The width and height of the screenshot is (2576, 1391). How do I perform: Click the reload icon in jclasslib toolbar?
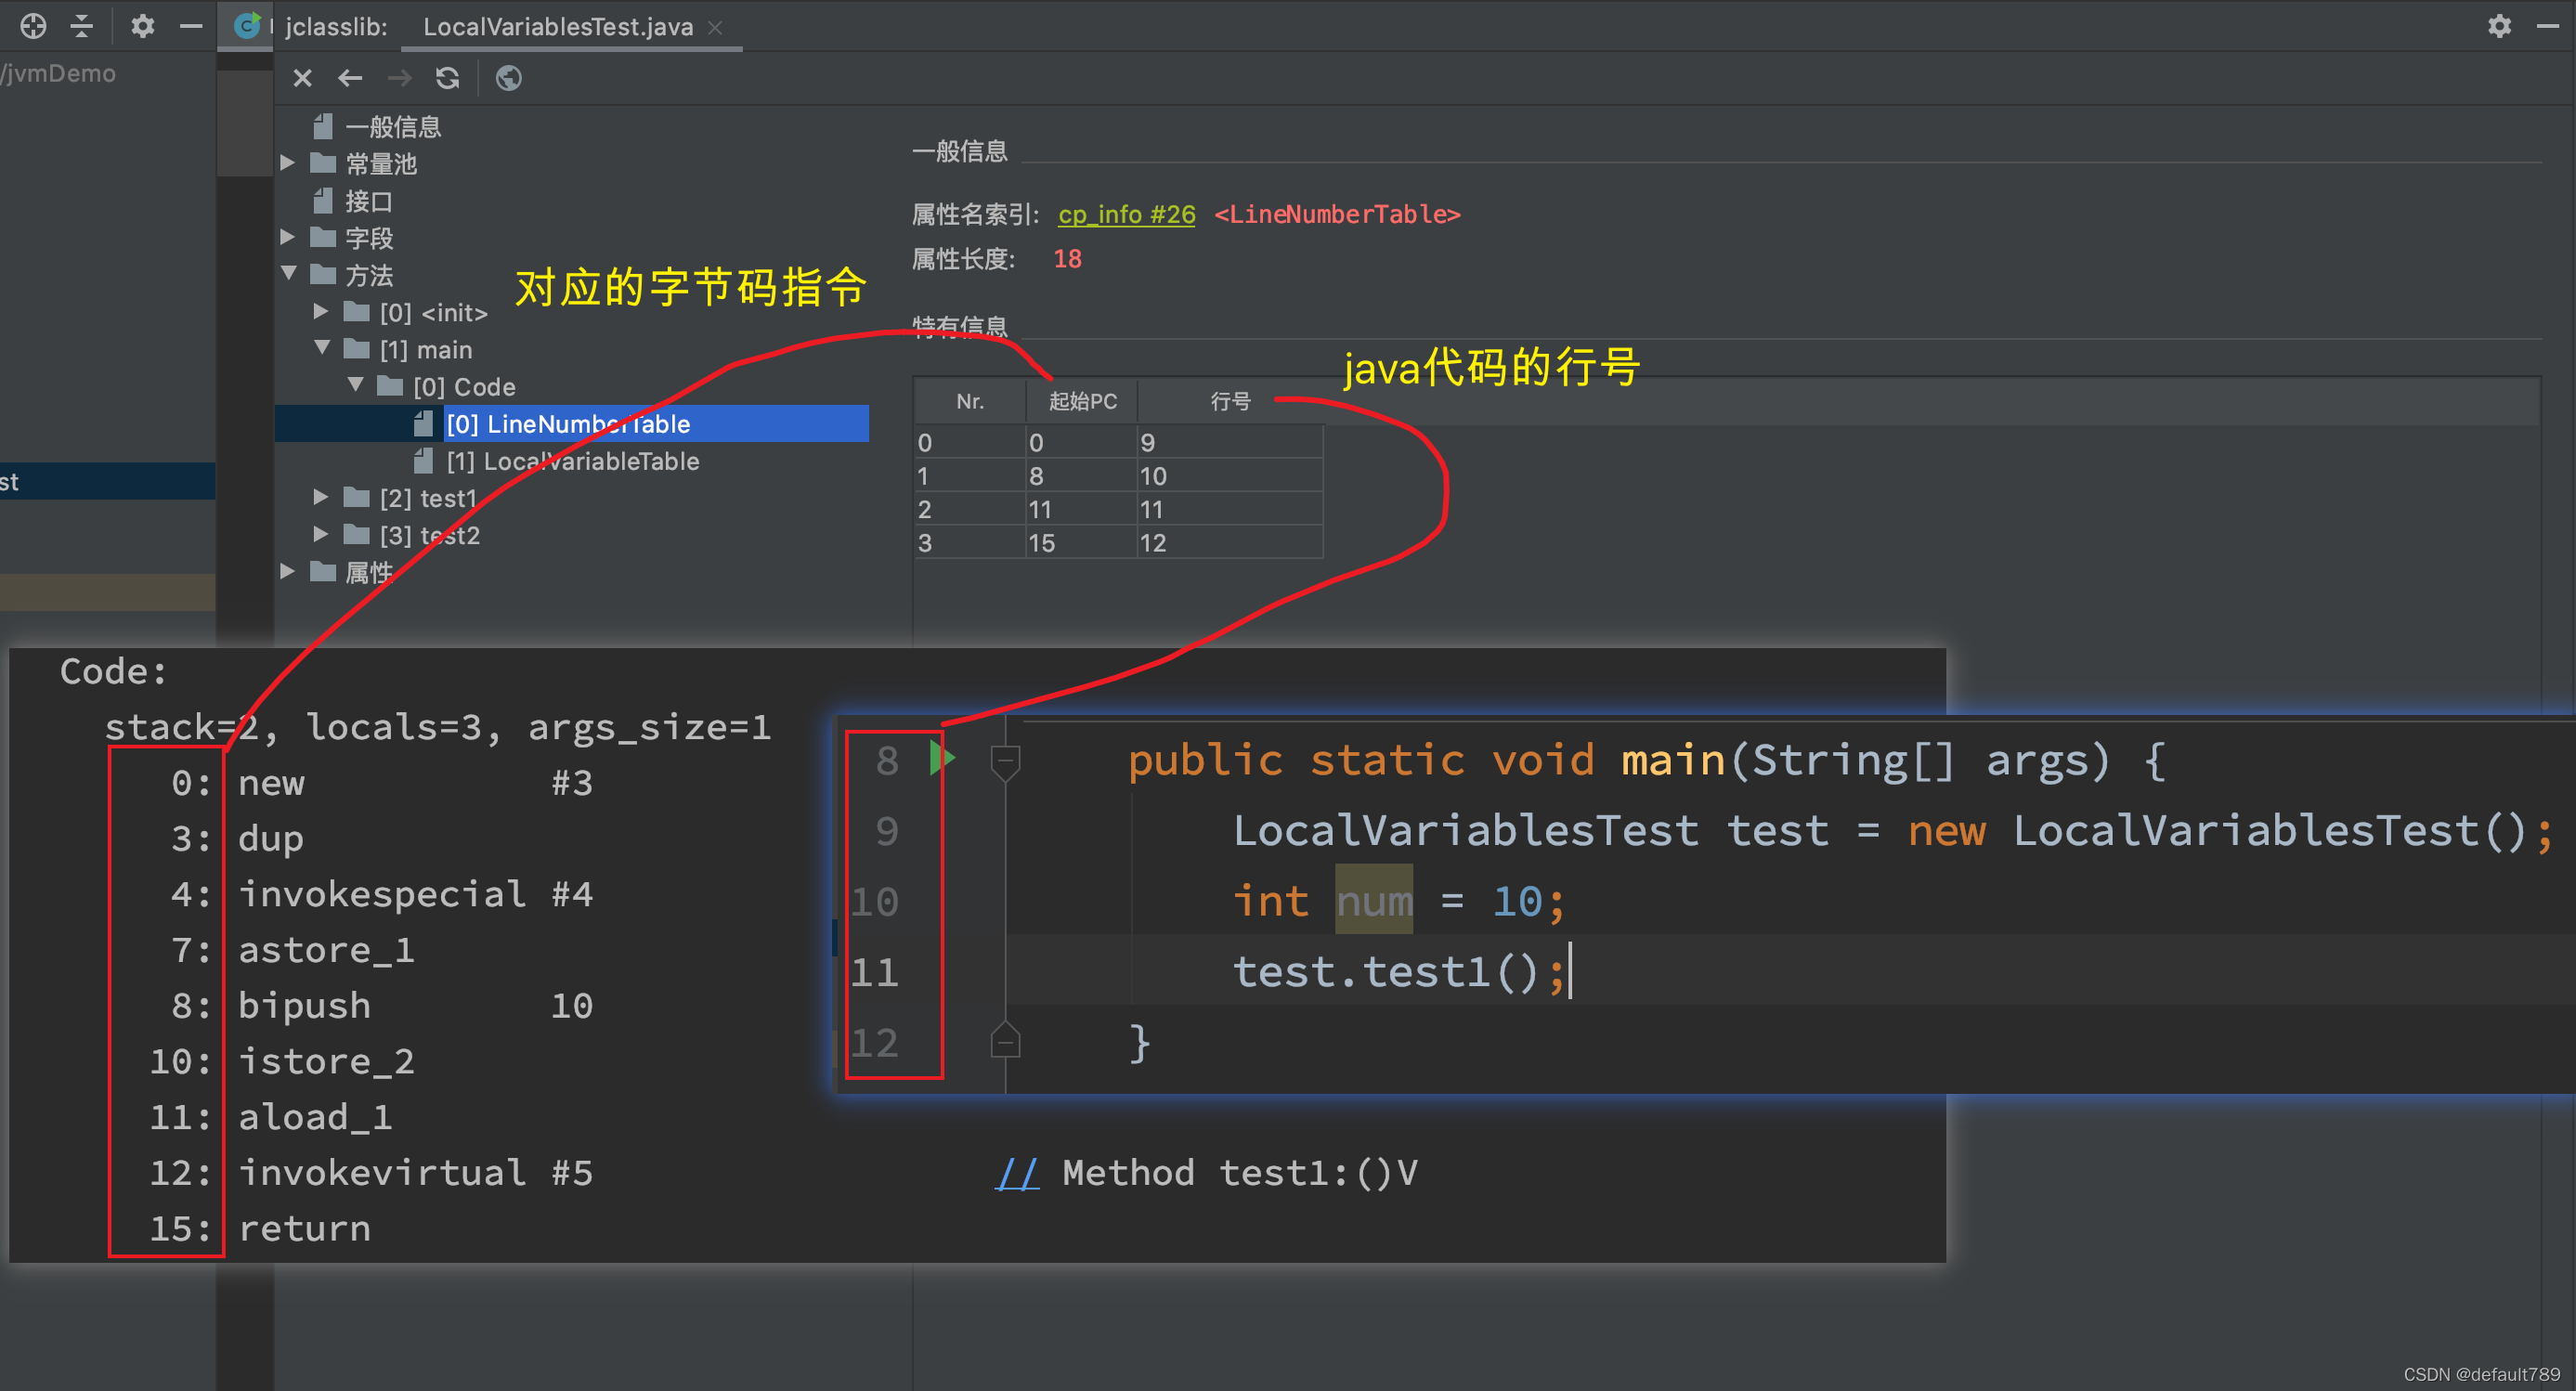pos(447,78)
